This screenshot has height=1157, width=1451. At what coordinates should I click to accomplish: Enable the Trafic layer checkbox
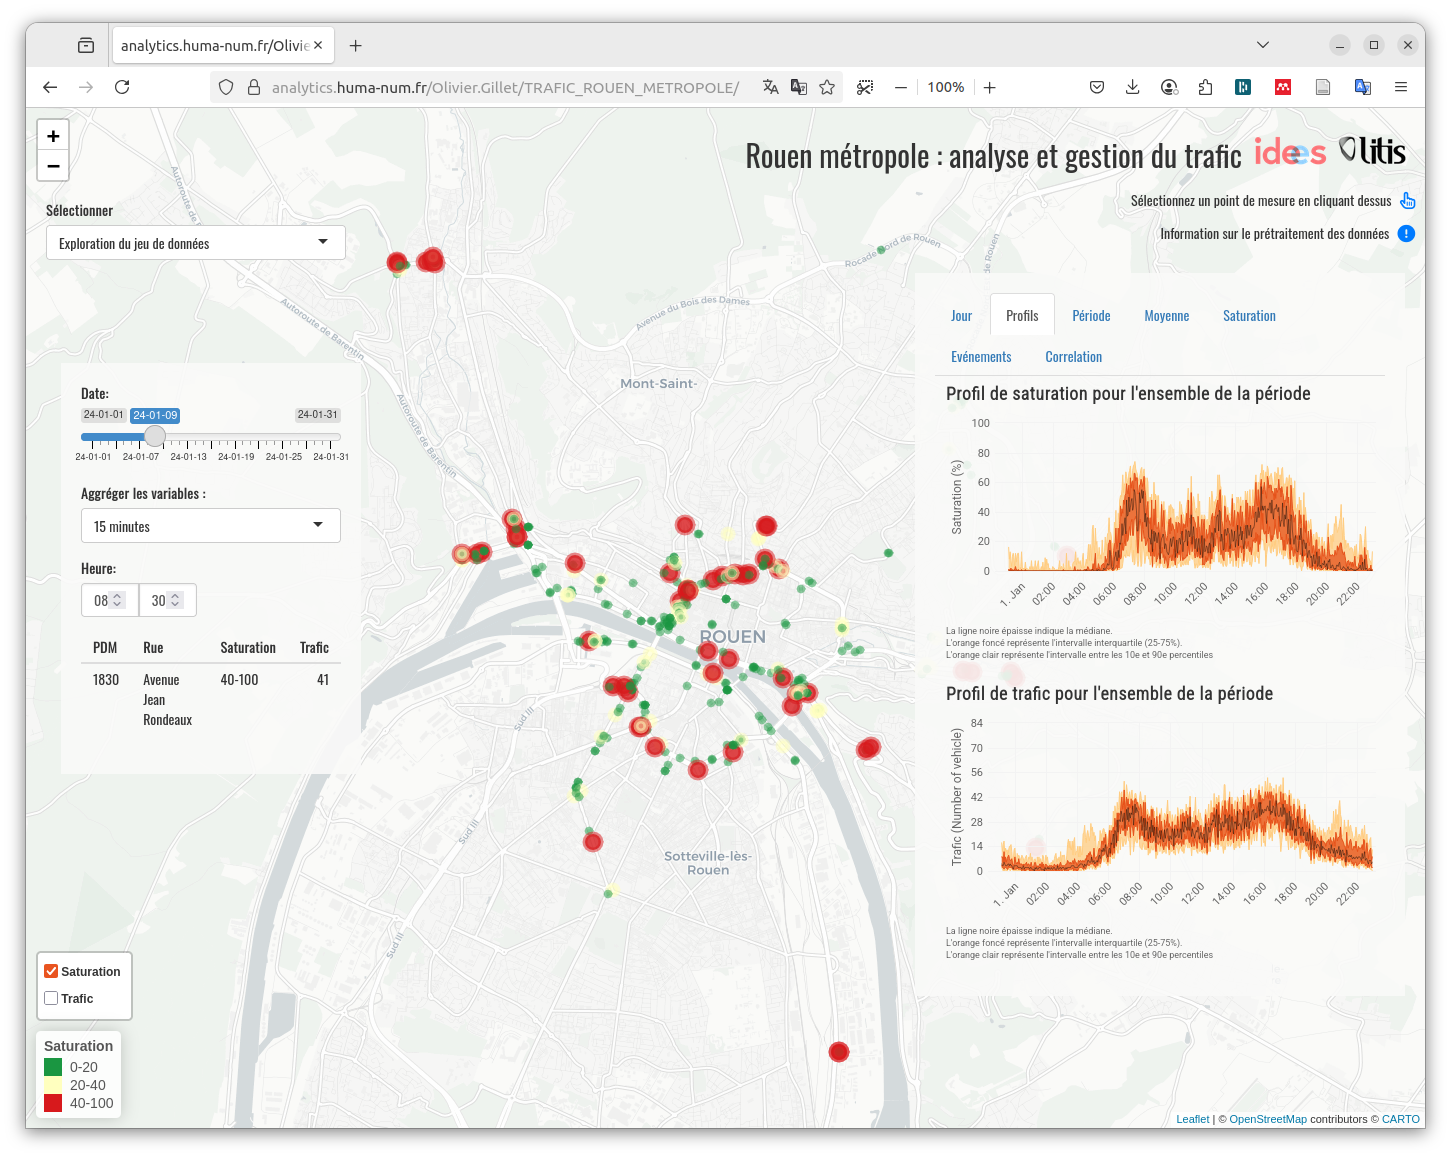click(51, 998)
